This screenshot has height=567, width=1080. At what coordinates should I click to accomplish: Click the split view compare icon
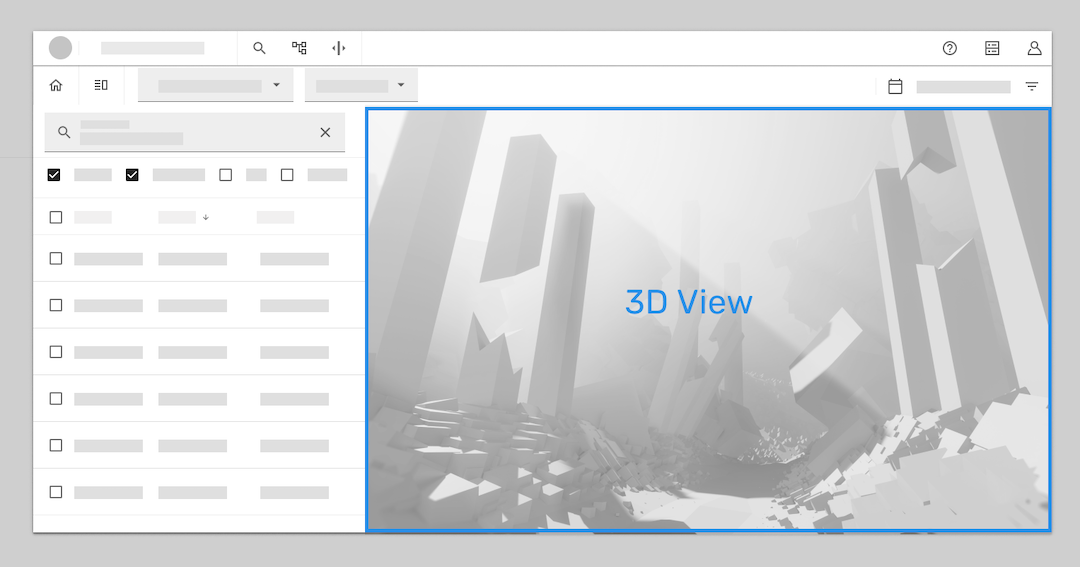[x=338, y=48]
